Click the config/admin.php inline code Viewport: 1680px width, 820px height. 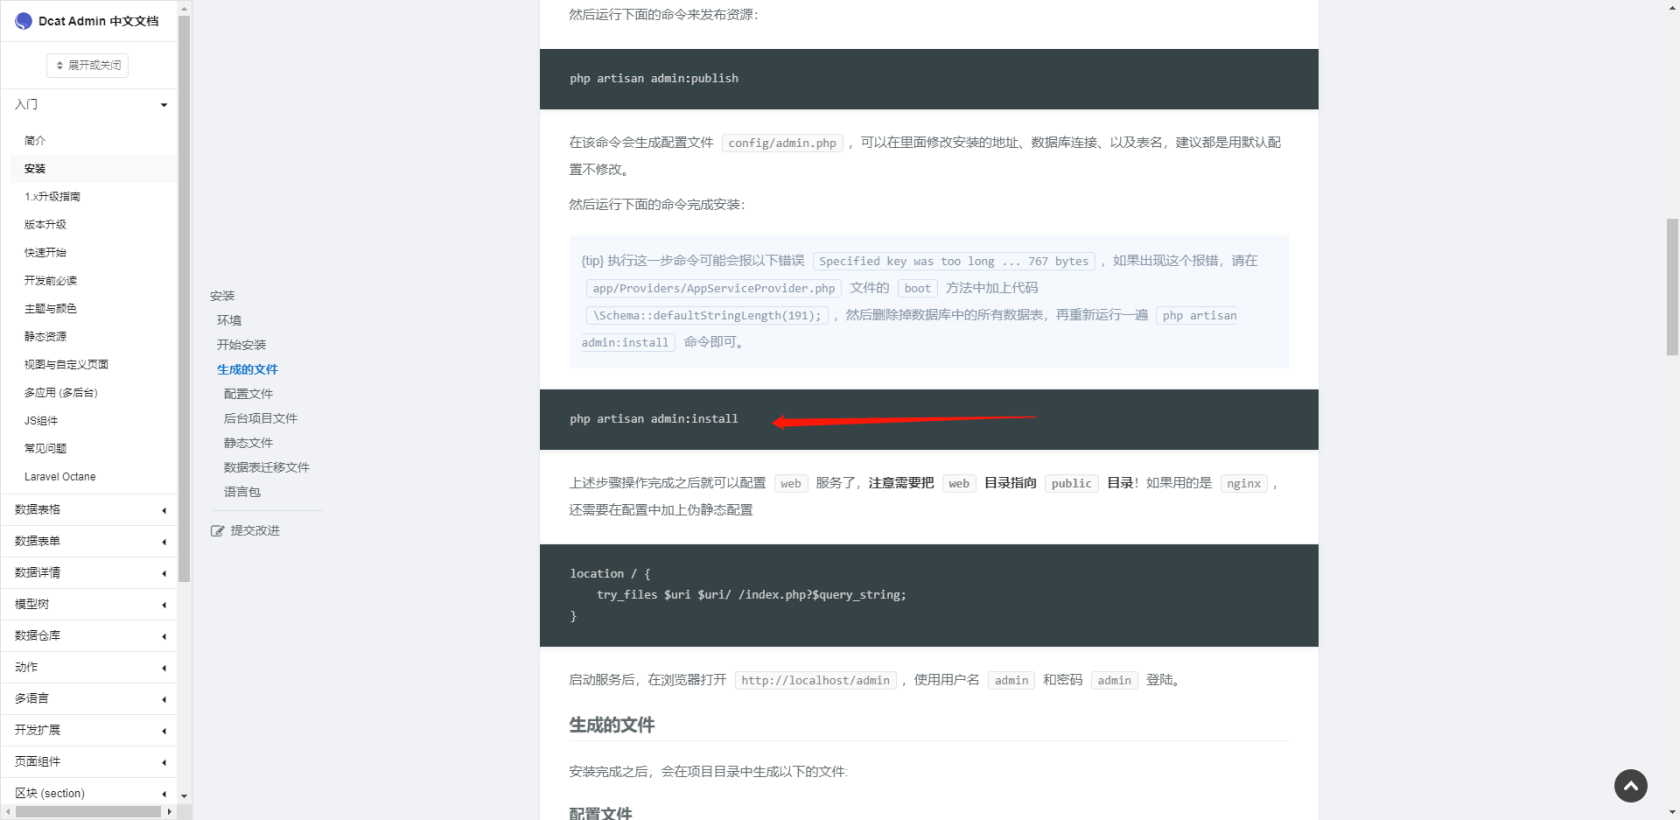[x=782, y=143]
